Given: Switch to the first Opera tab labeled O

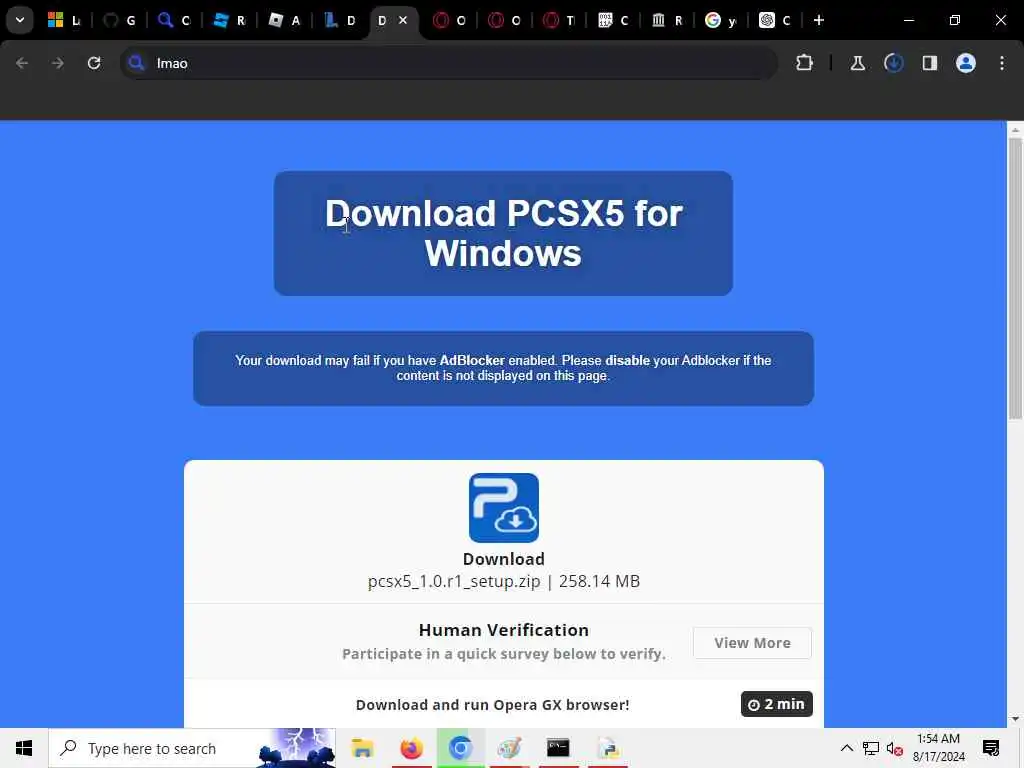Looking at the screenshot, I should coord(449,20).
